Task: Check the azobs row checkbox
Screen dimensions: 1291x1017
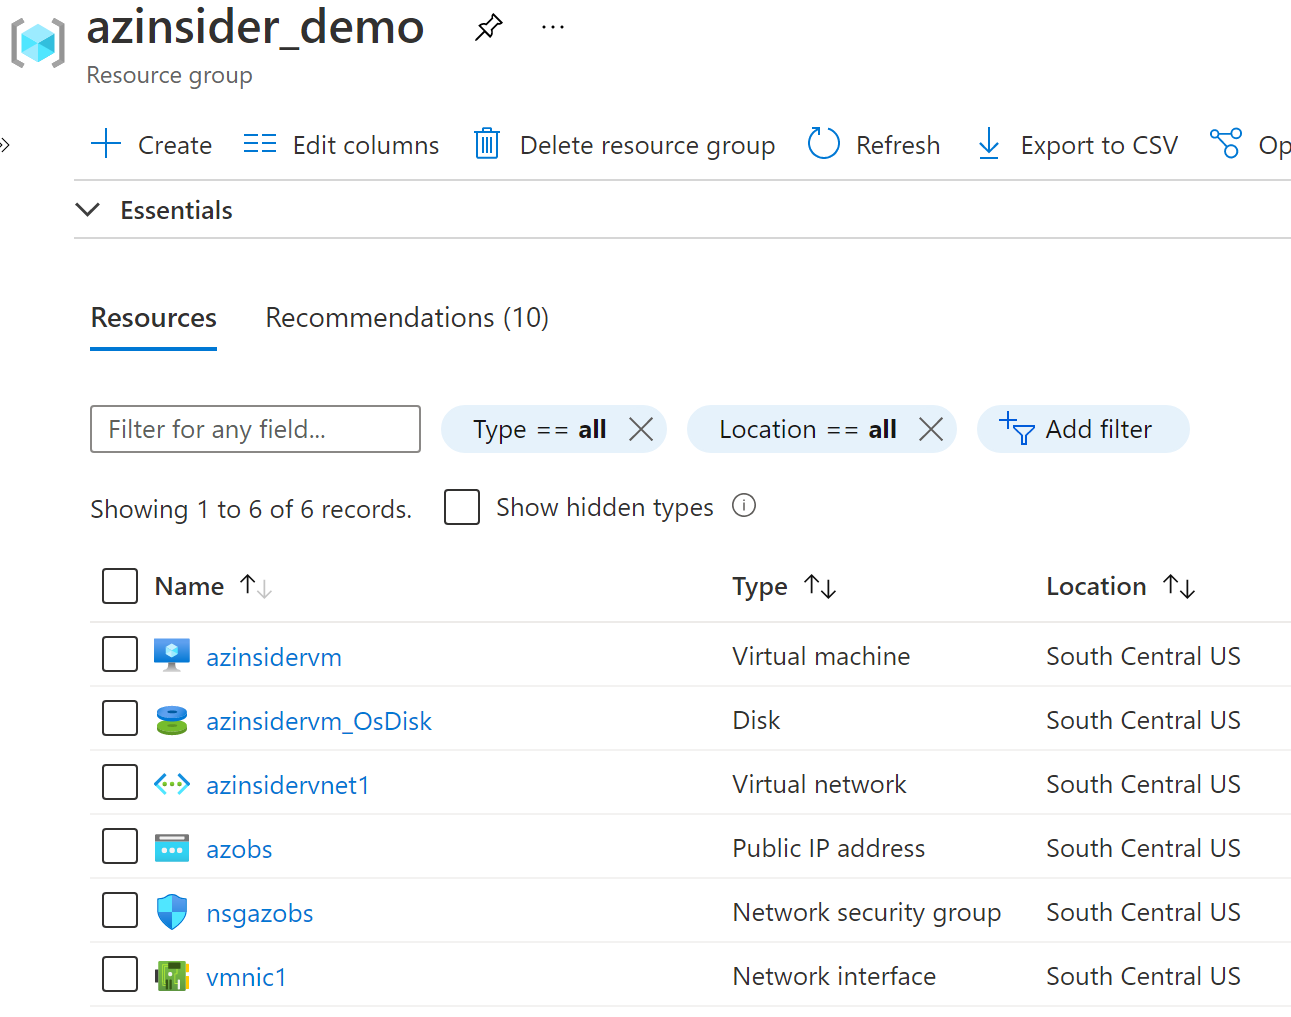Action: point(120,846)
